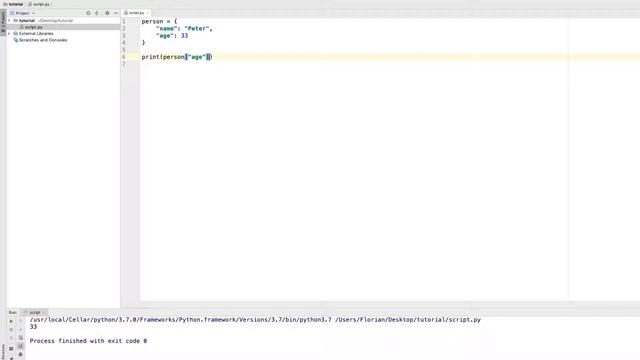Click the print icon in the Run toolbar
This screenshot has width=640, height=360.
click(21, 354)
